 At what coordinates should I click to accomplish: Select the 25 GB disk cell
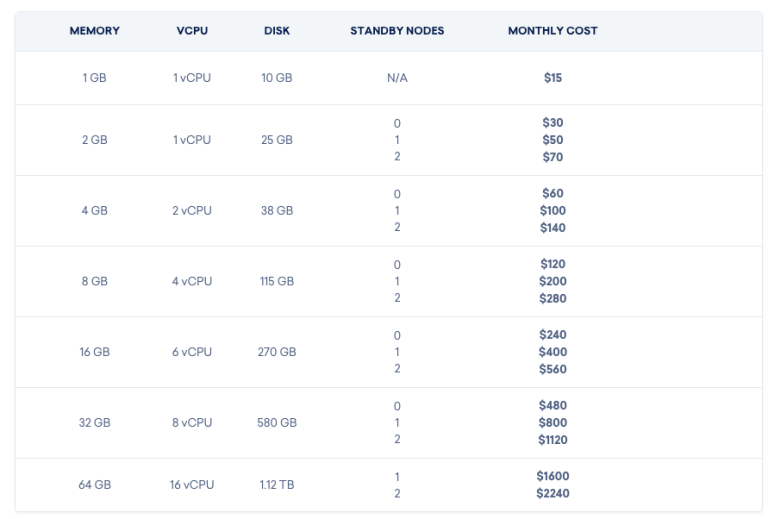point(277,140)
